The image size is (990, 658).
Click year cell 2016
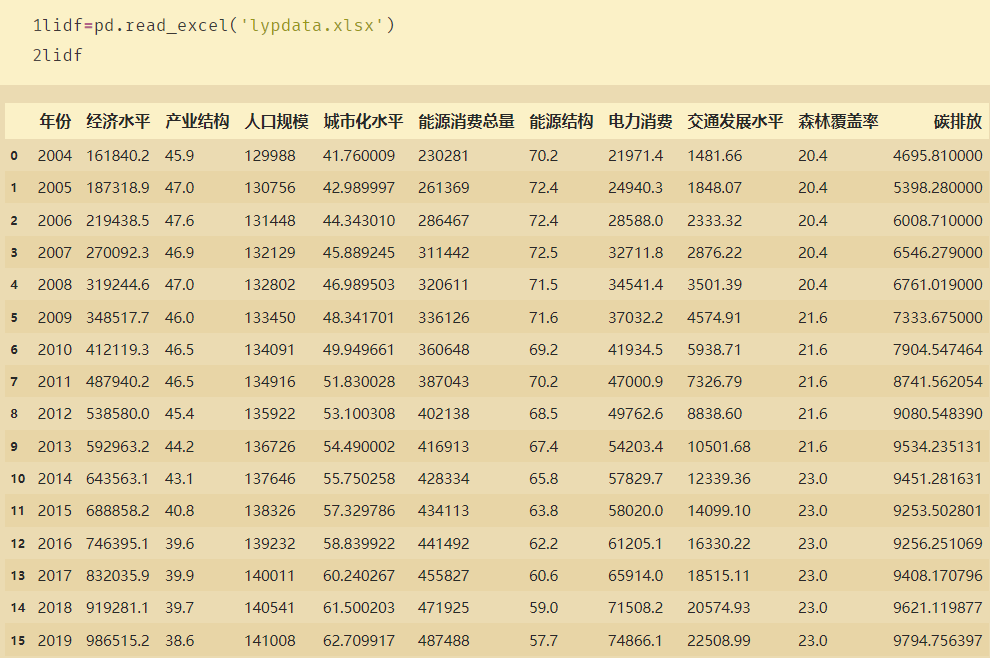point(55,544)
